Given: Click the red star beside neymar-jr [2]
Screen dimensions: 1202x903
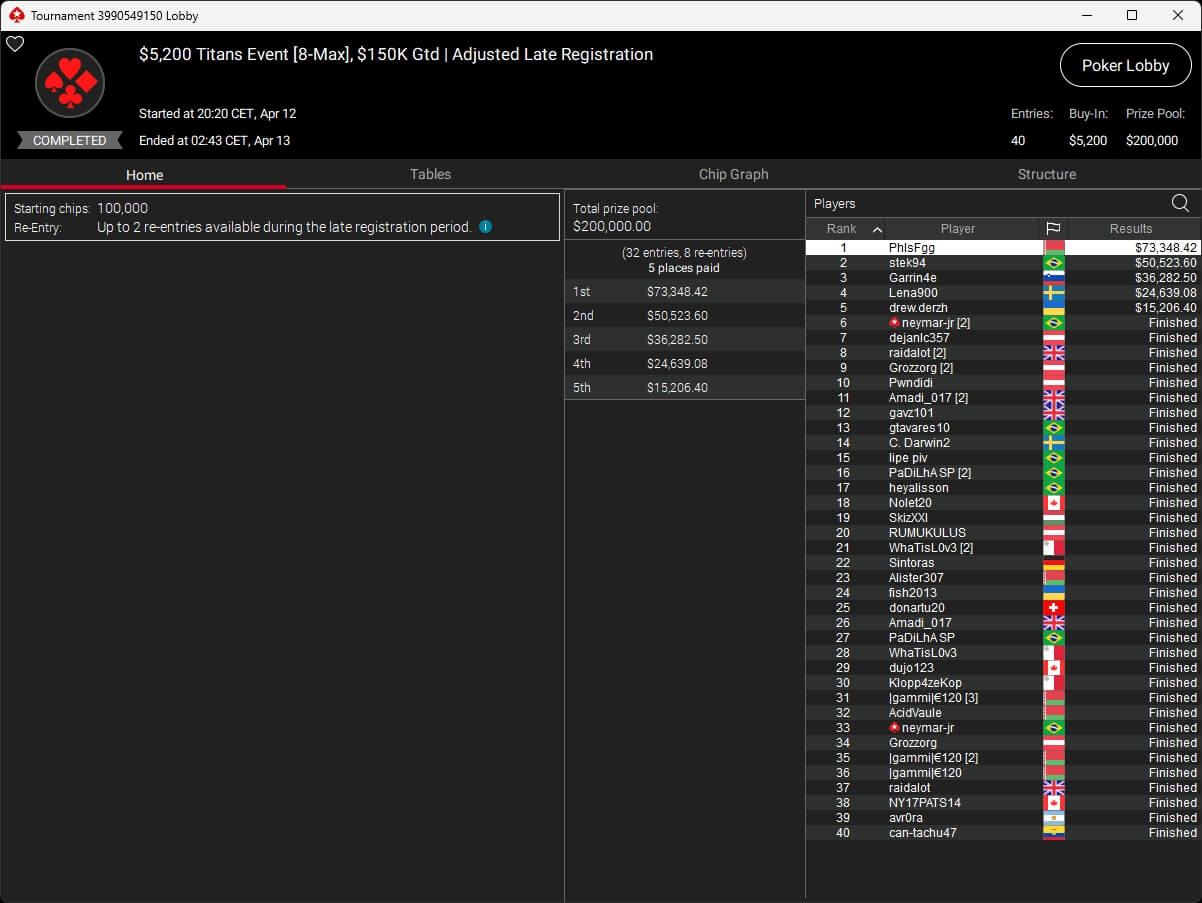Looking at the screenshot, I should pos(894,323).
